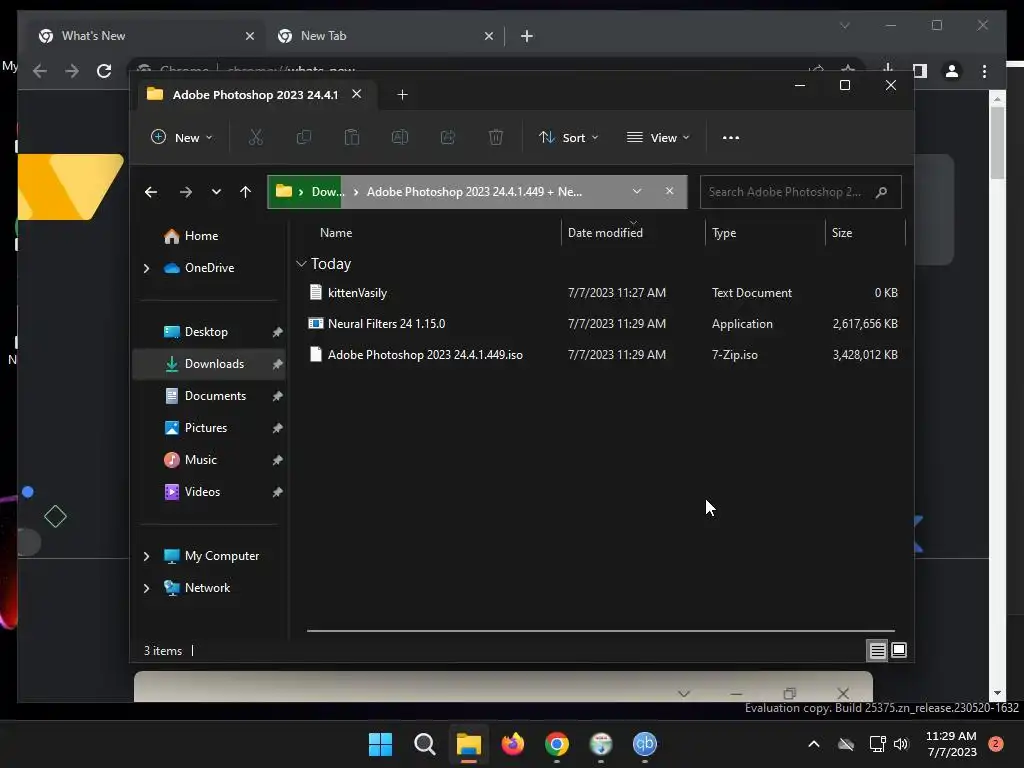Switch to large thumbnails view icon in status bar
1024x768 pixels.
pos(899,650)
